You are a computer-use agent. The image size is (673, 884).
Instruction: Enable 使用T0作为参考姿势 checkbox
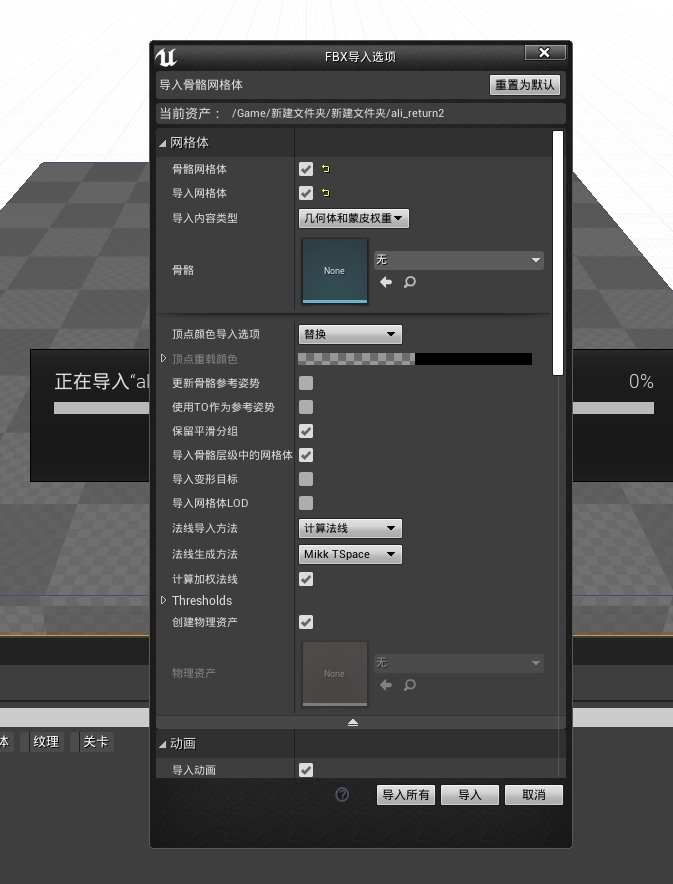[x=306, y=407]
